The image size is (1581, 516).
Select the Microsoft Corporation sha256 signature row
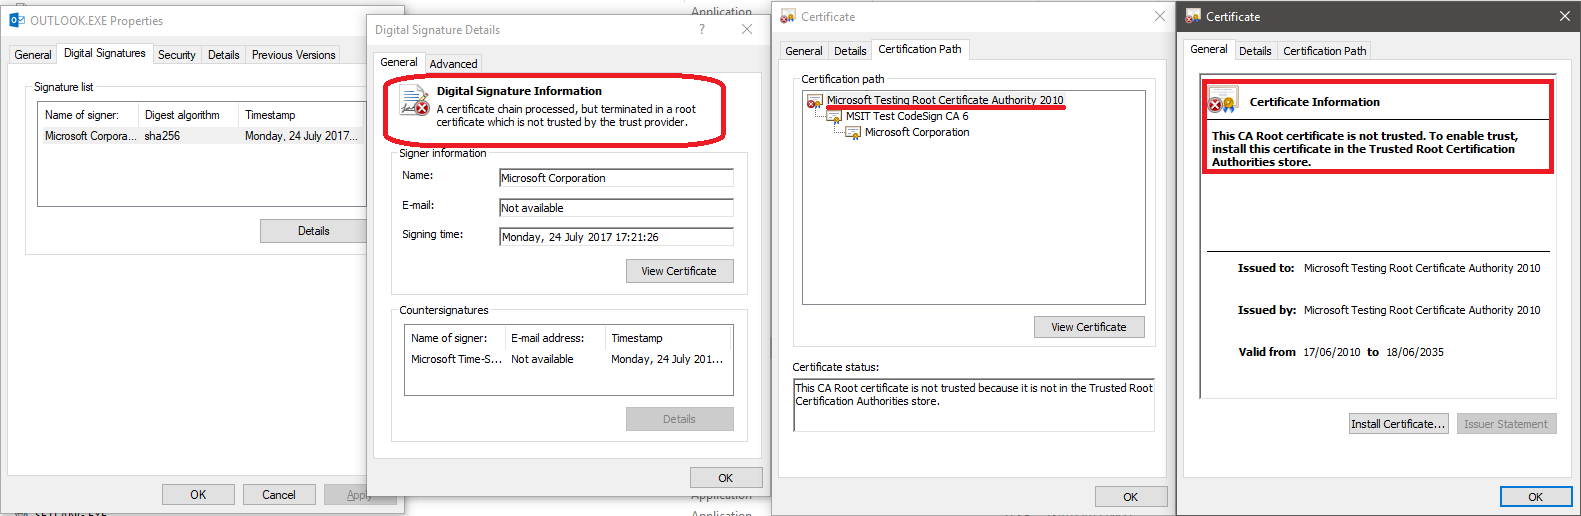(202, 136)
